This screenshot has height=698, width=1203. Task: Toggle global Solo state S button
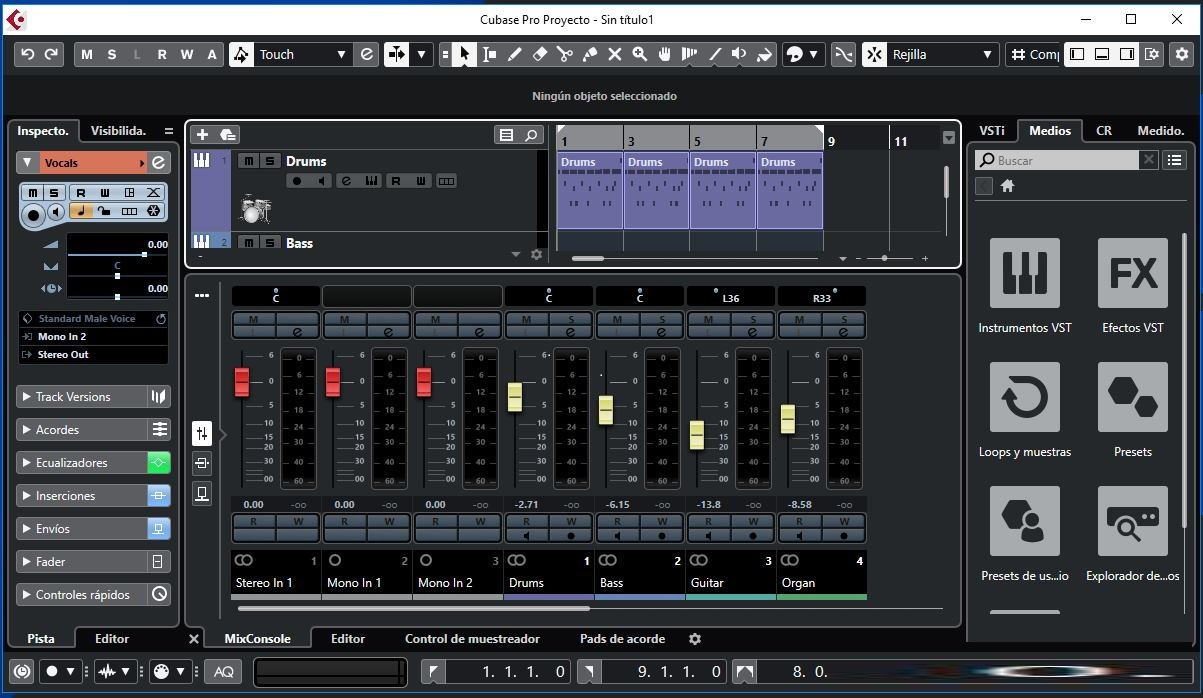pos(112,54)
